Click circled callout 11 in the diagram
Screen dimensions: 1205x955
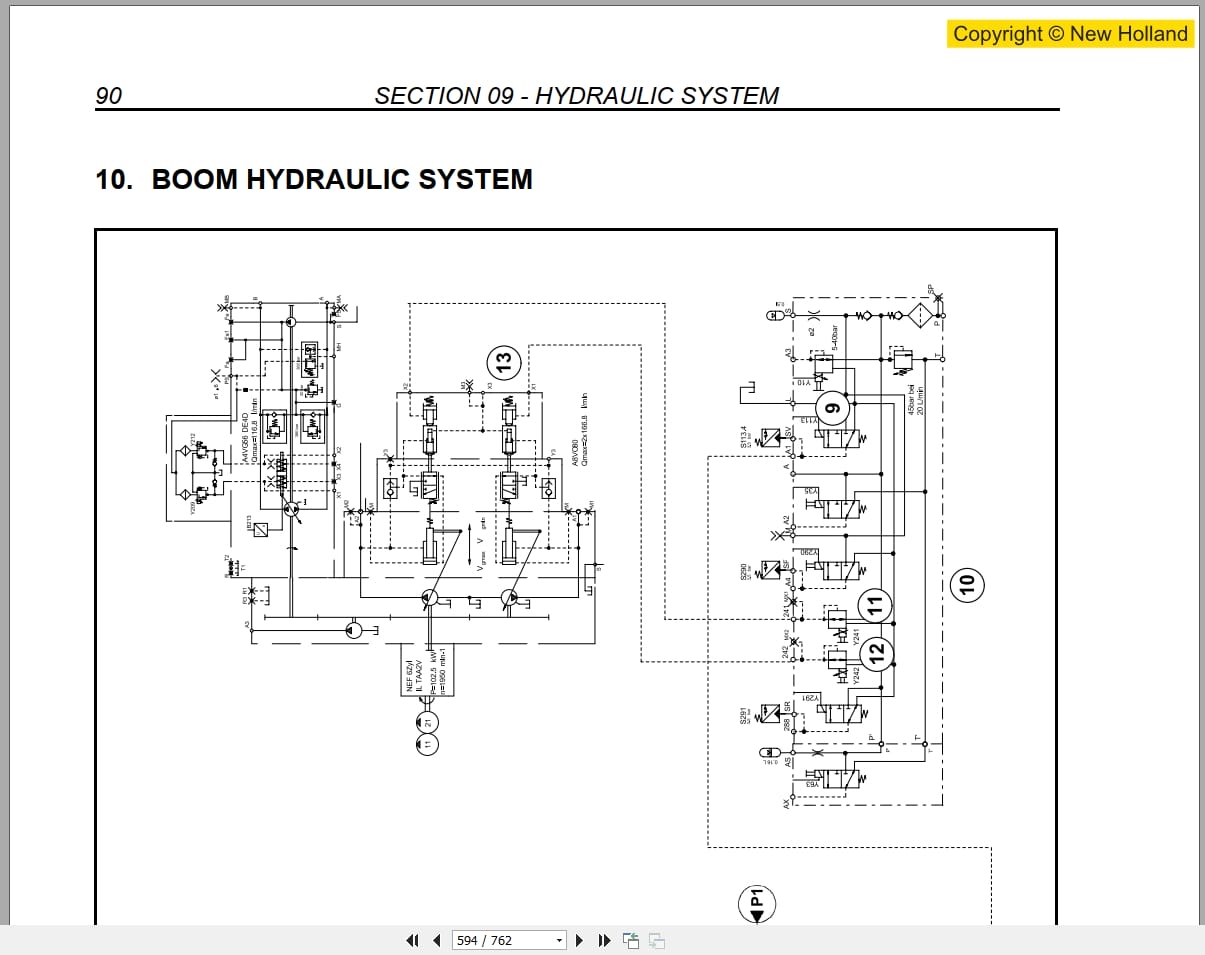[875, 603]
